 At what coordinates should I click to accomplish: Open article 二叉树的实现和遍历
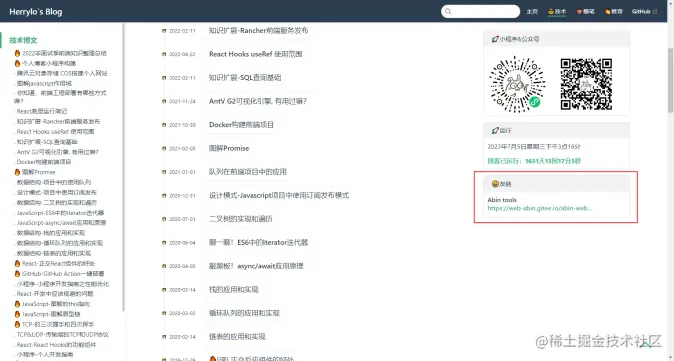pos(241,219)
